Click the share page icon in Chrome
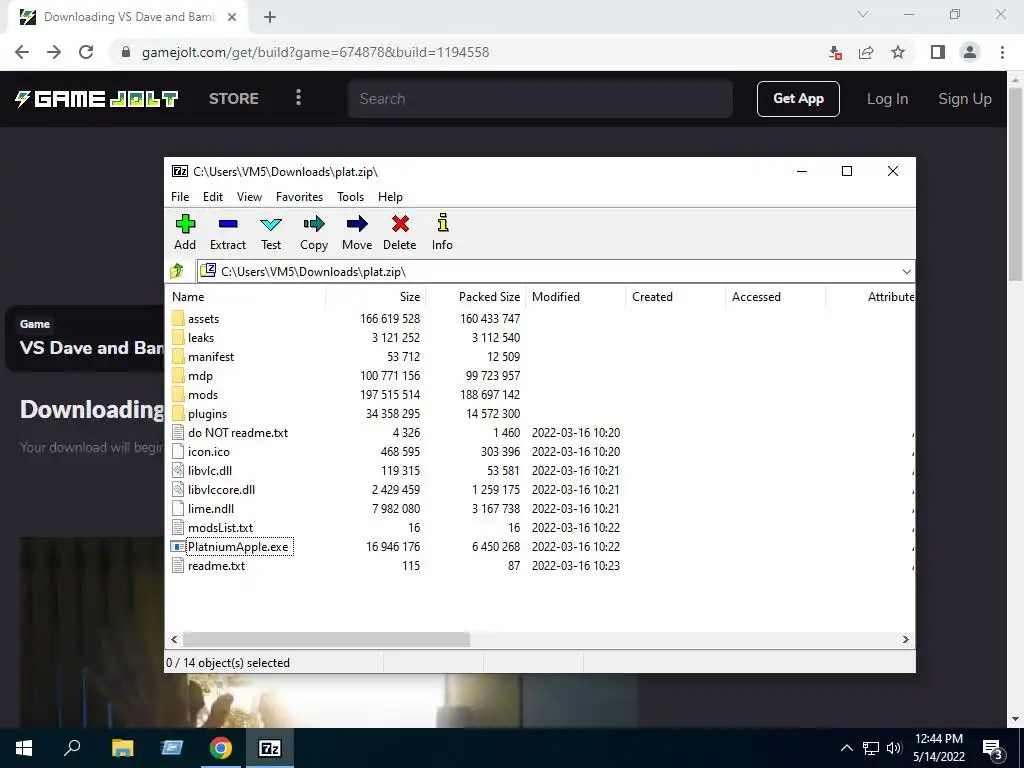The height and width of the screenshot is (768, 1024). click(866, 52)
